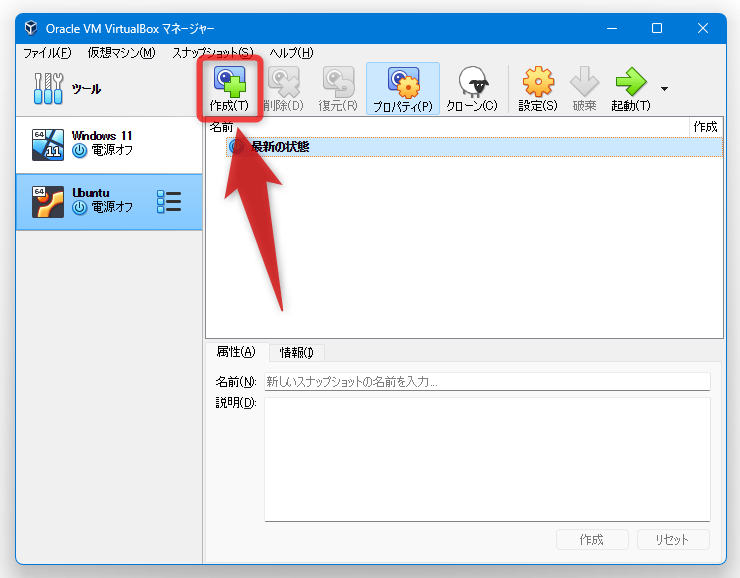The height and width of the screenshot is (578, 740).
Task: Maximize the VirtualBox マネージャー window
Action: pyautogui.click(x=657, y=28)
